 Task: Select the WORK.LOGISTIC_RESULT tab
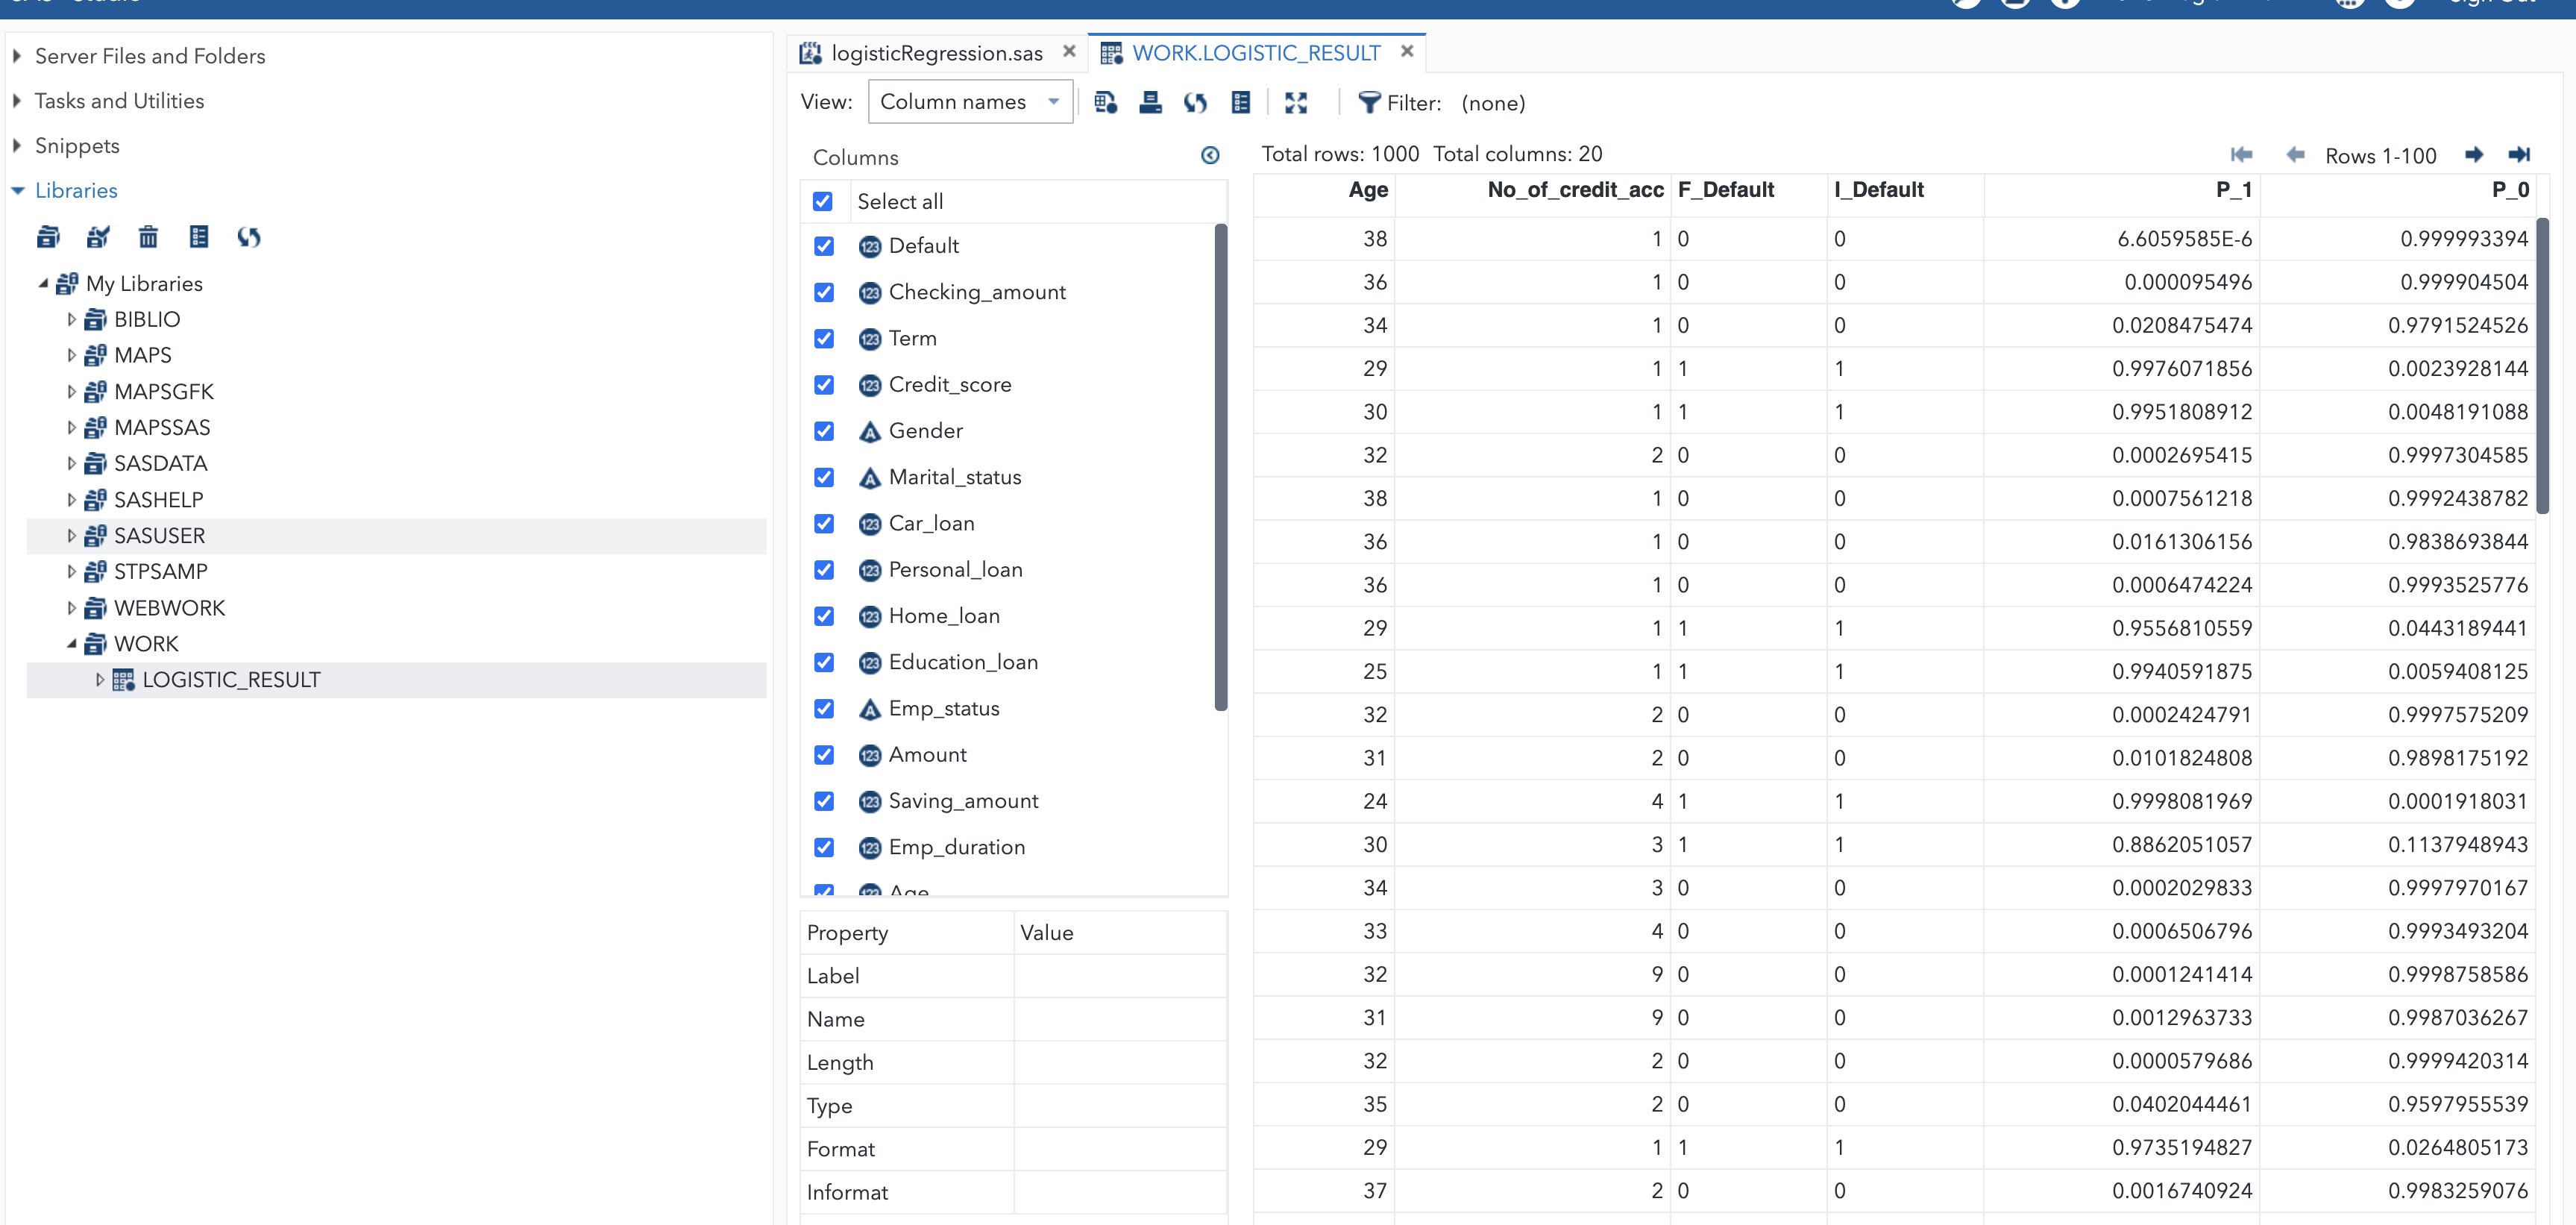pos(1256,53)
